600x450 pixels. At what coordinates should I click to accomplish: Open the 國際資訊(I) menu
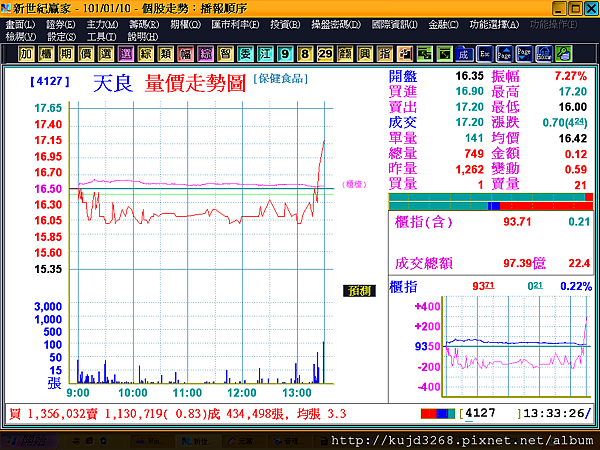[395, 25]
